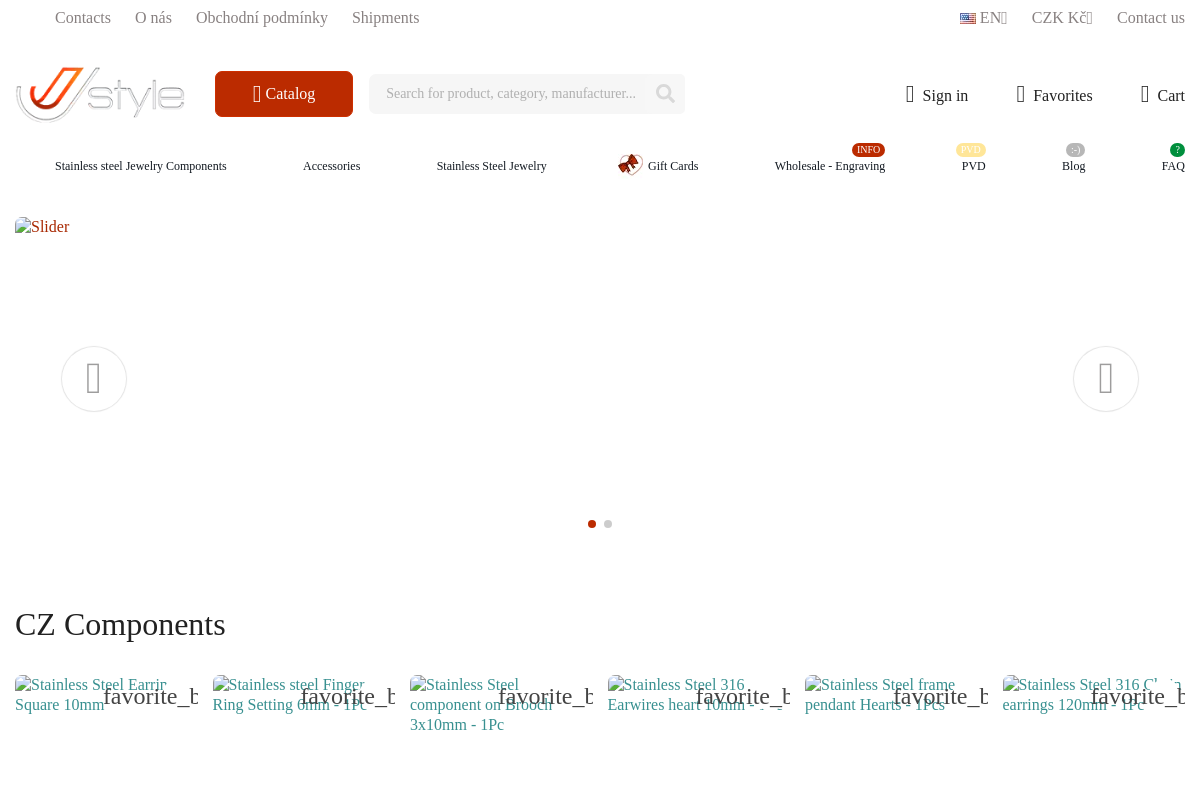Favorite the Finger Ring Setting 6mm
The width and height of the screenshot is (1200, 800).
tap(347, 696)
